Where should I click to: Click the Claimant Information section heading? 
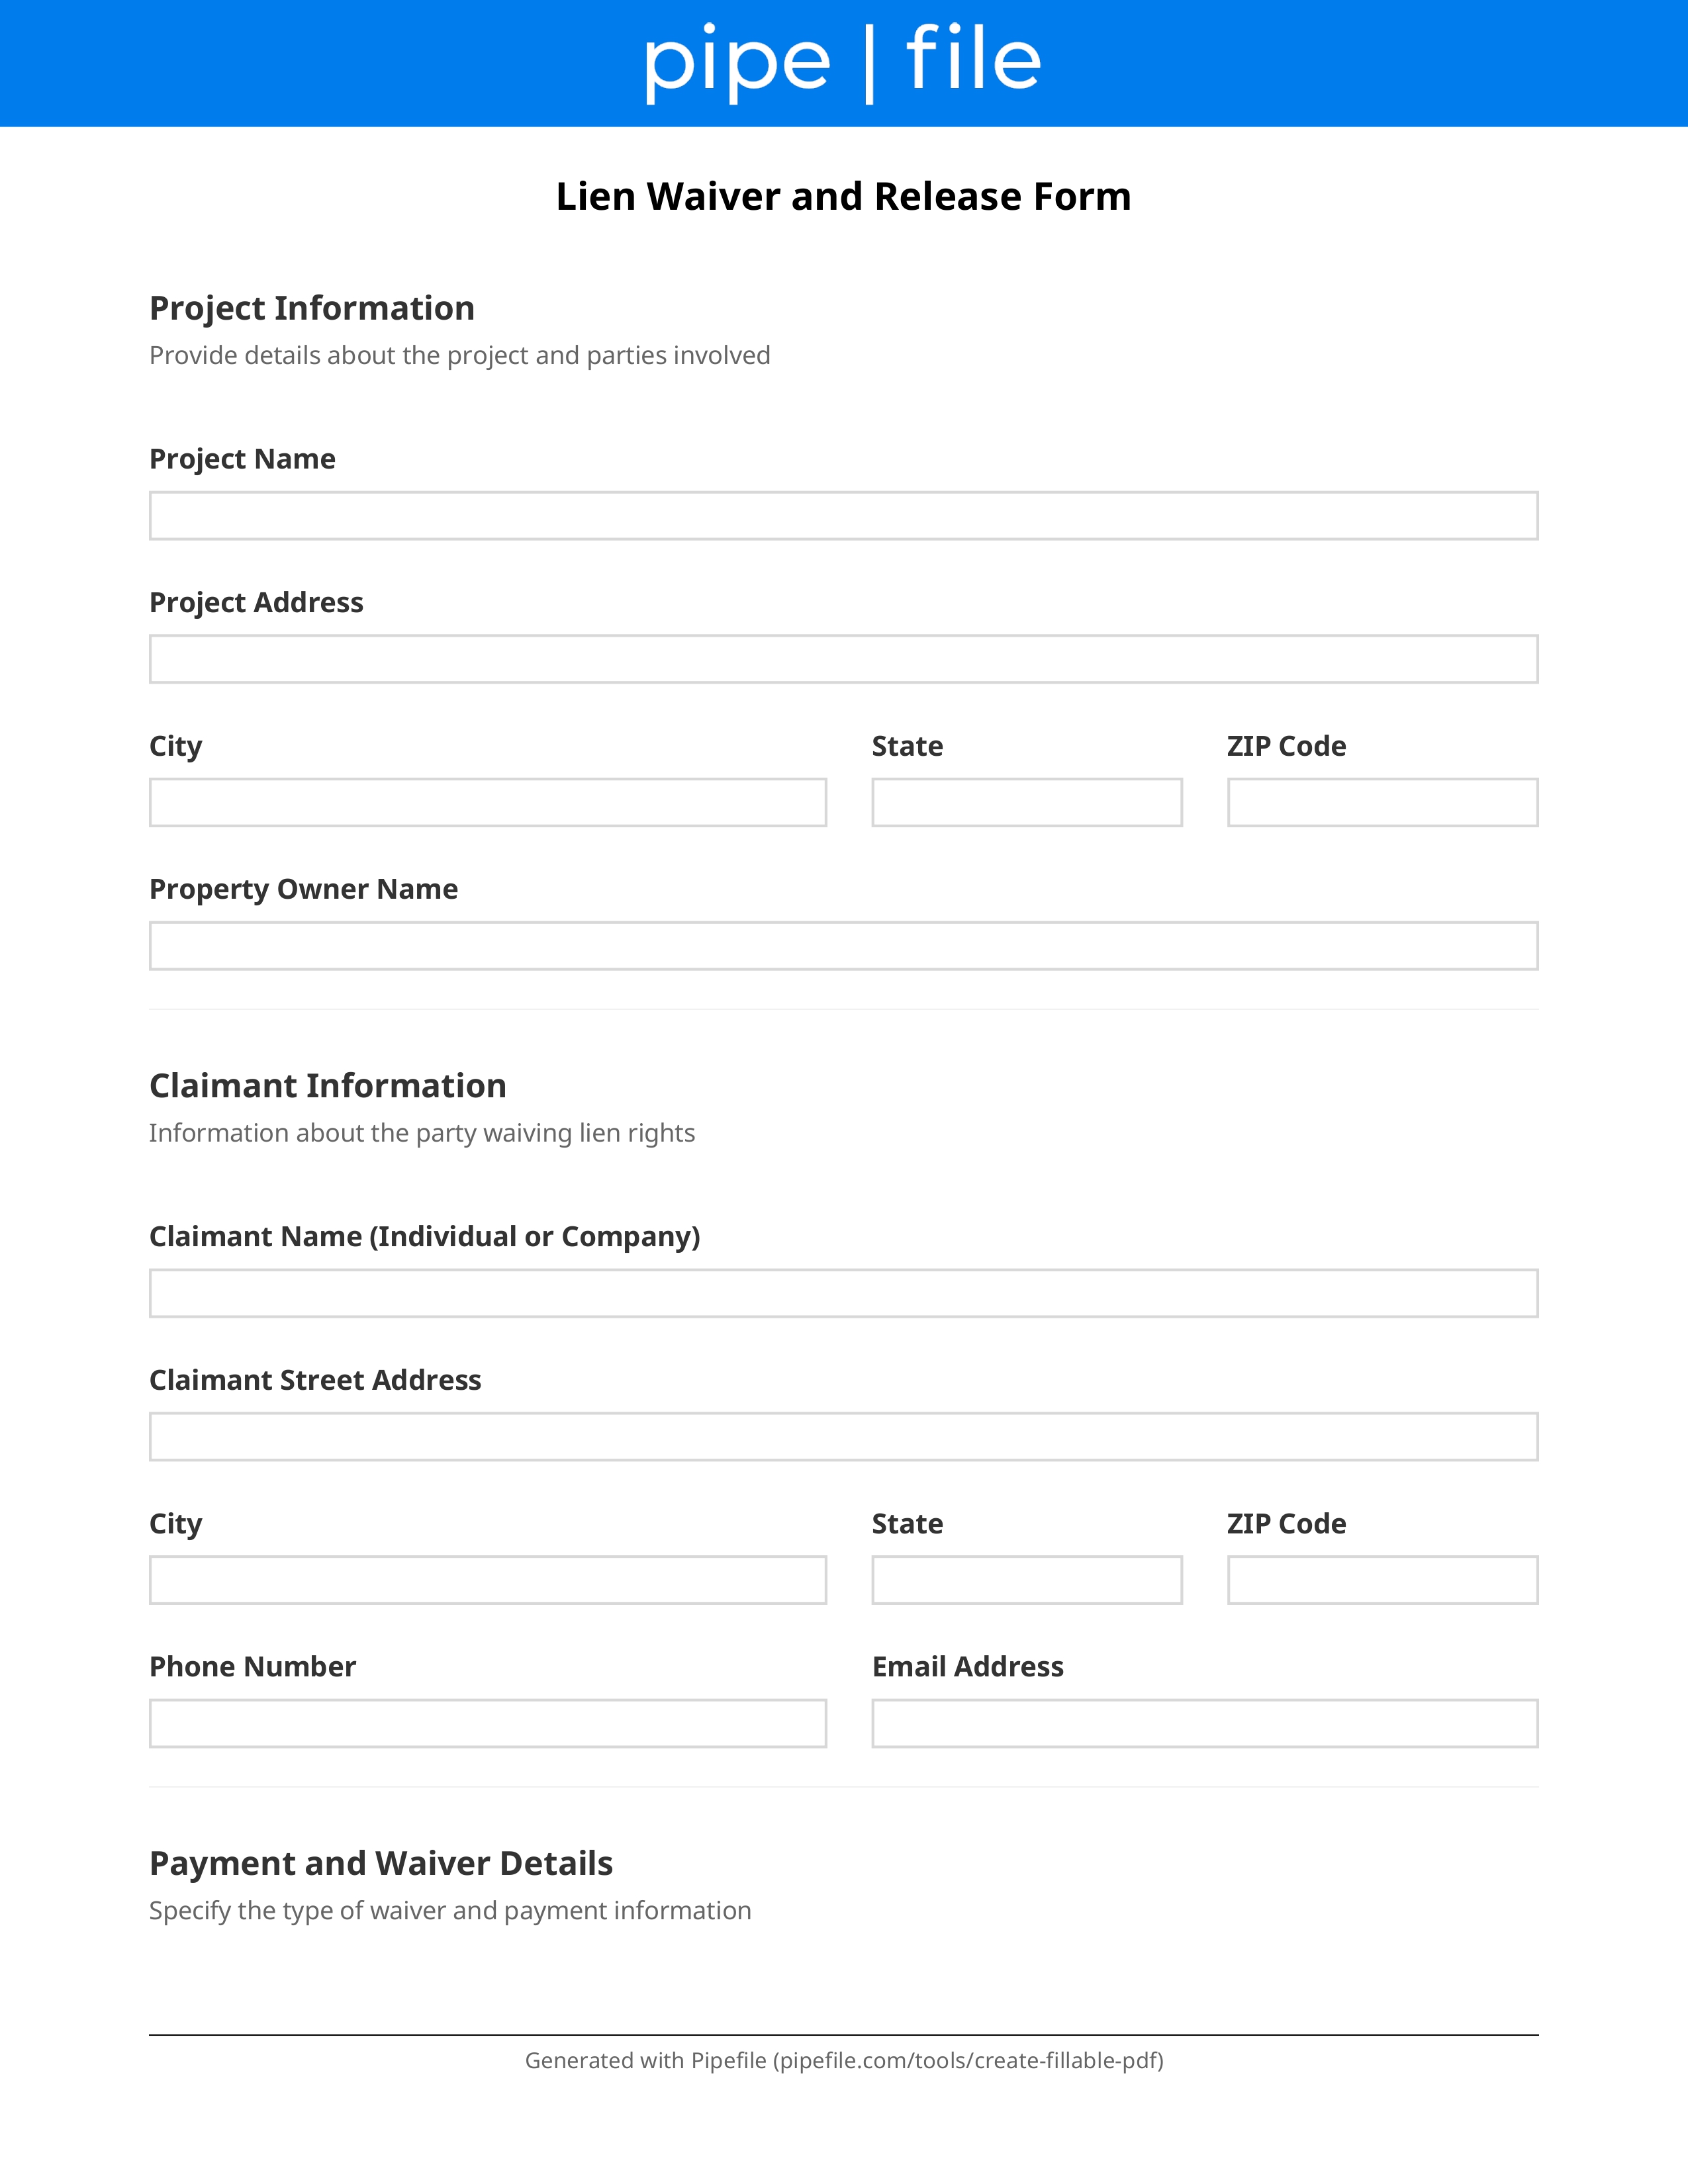pyautogui.click(x=328, y=1086)
